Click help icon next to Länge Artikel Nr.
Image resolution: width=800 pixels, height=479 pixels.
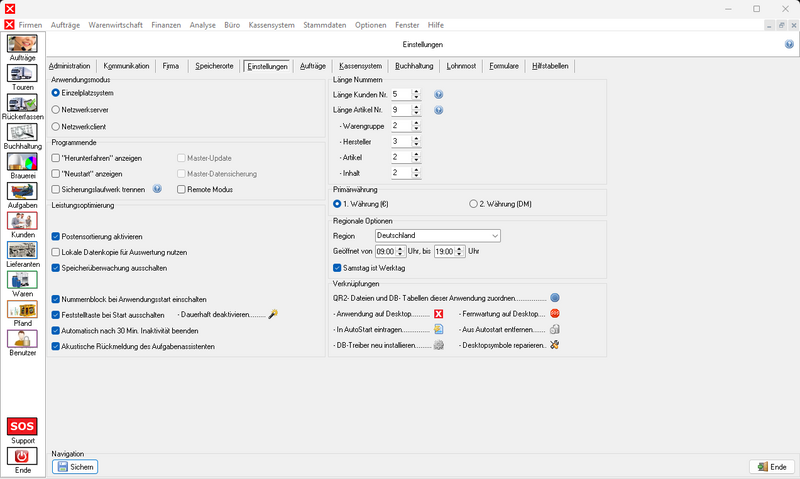coord(438,110)
